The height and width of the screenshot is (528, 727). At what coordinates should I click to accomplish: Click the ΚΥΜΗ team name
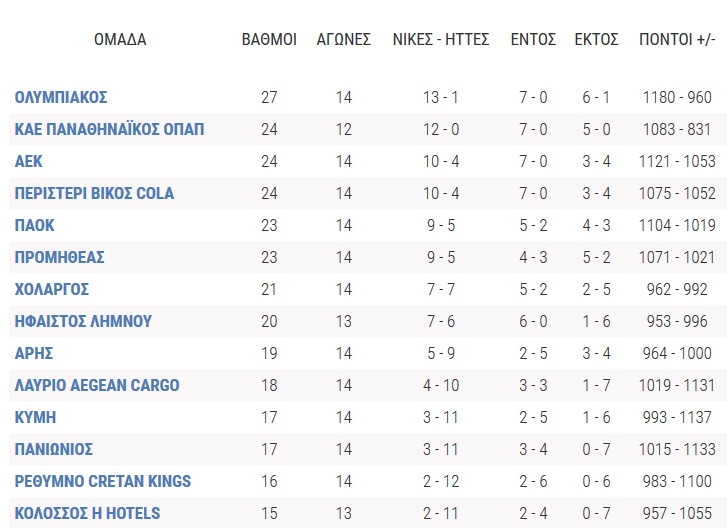point(35,417)
